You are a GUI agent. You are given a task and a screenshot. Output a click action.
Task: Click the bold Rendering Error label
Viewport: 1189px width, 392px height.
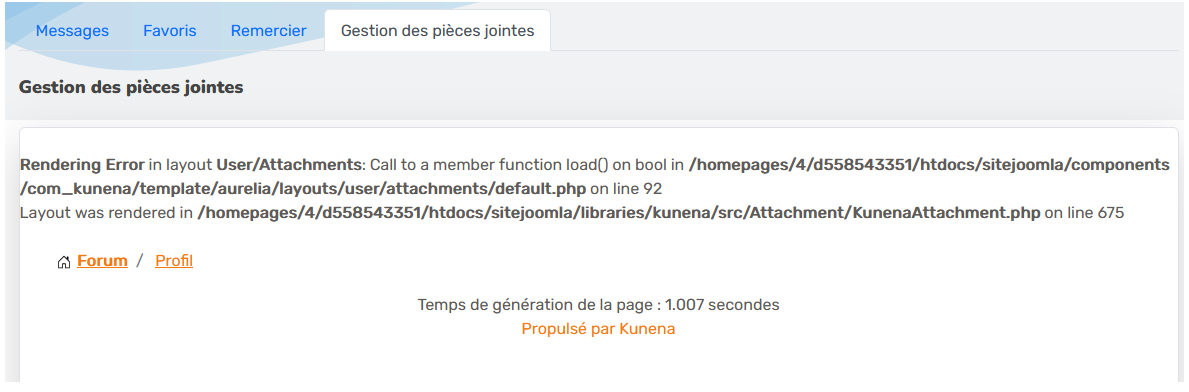[82, 165]
